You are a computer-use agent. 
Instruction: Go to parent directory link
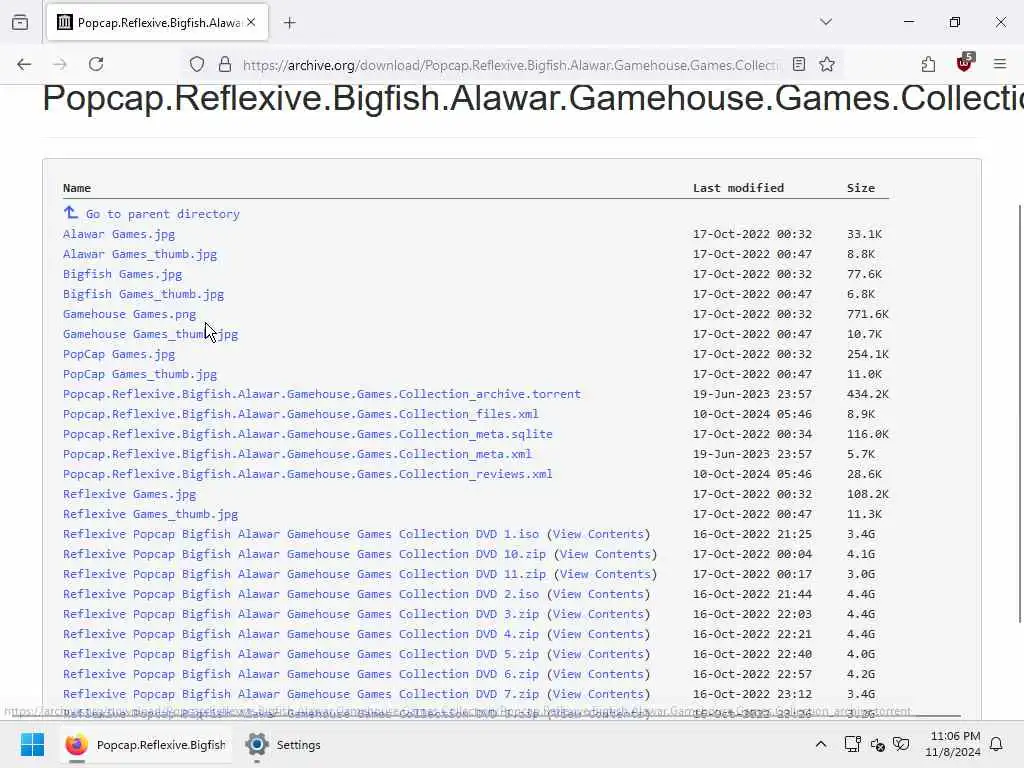(x=163, y=214)
